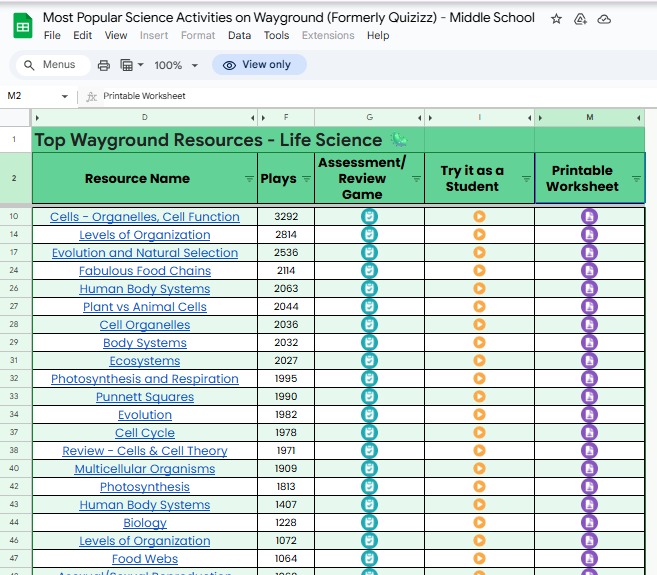The image size is (657, 575).
Task: Open printable worksheet for Review - Cells & Cell Theory
Action: (589, 451)
